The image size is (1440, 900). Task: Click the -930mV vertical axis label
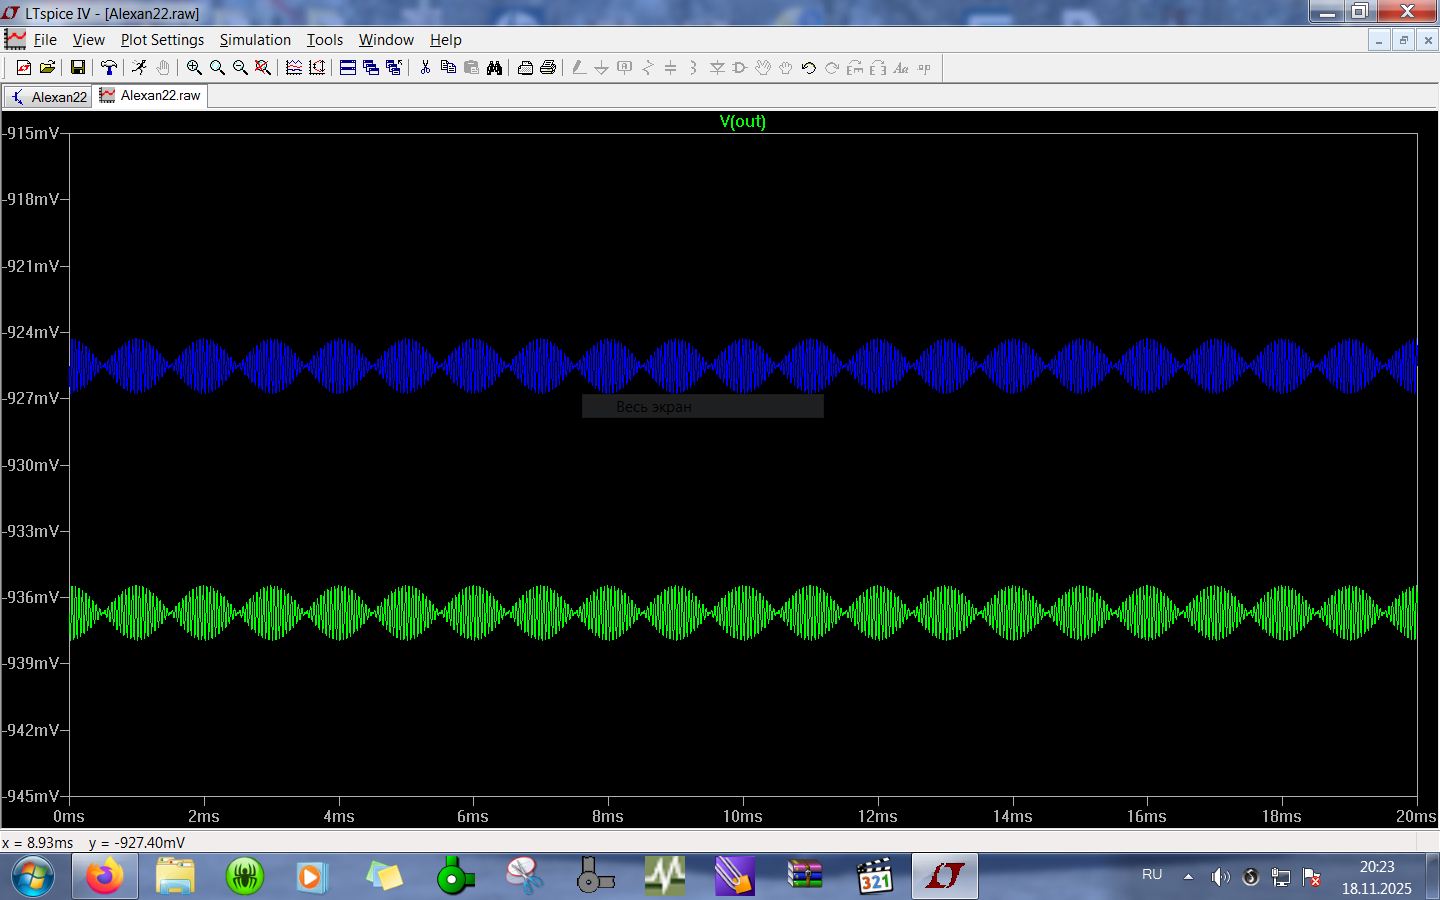tap(31, 465)
